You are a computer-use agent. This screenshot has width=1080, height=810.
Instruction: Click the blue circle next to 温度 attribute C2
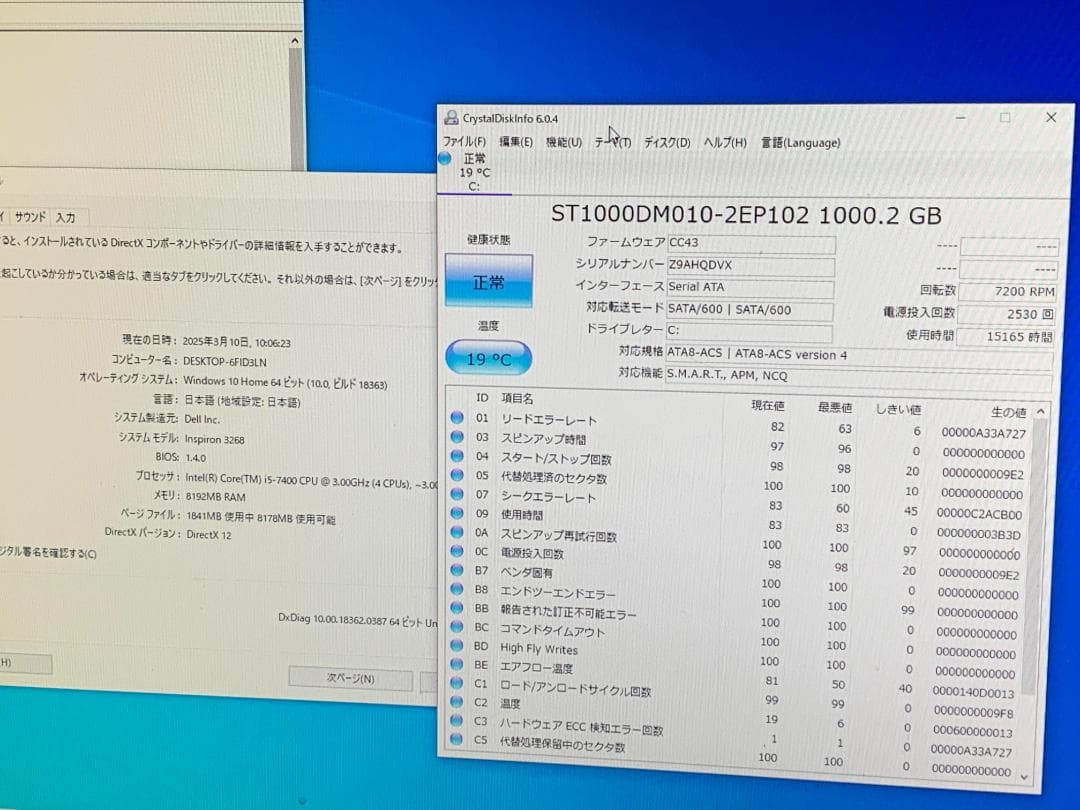point(458,702)
